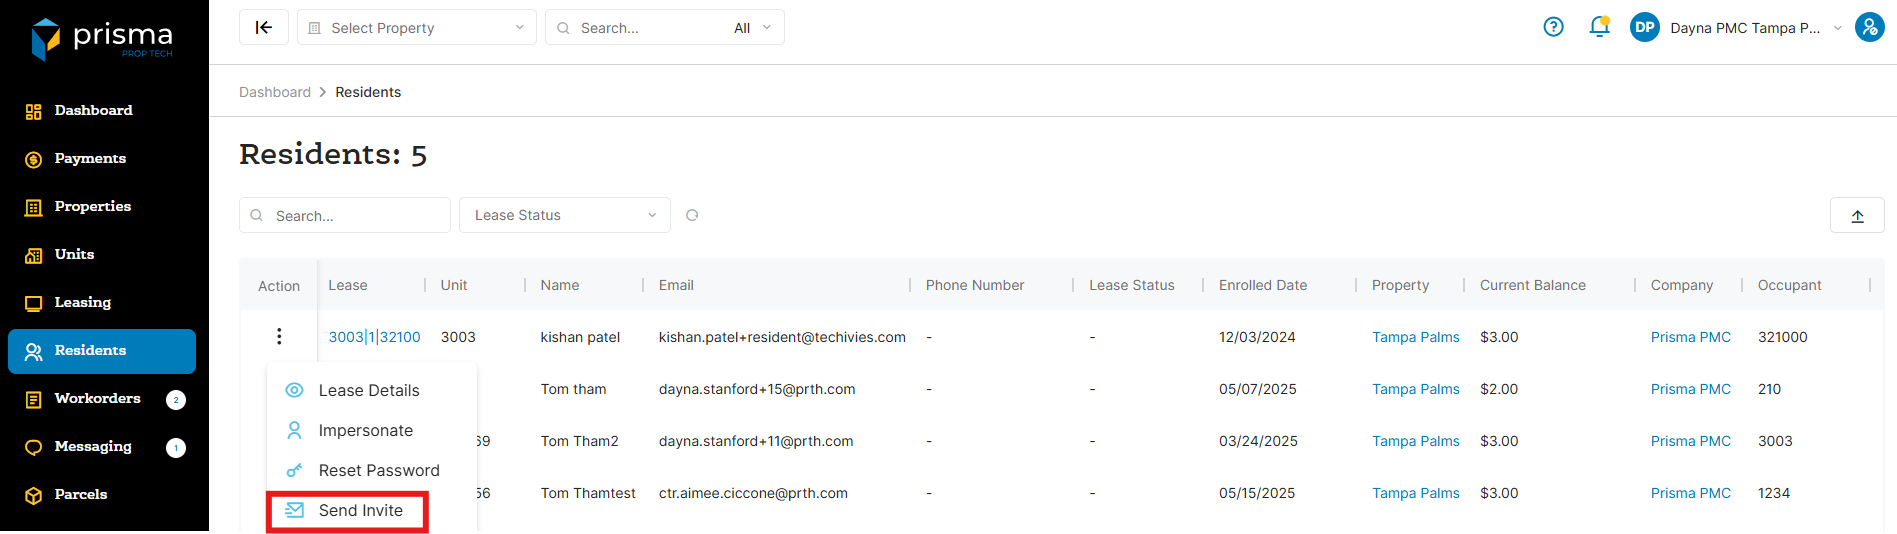Click the blue user icon at top right
Viewport: 1897px width, 534px height.
click(1869, 27)
